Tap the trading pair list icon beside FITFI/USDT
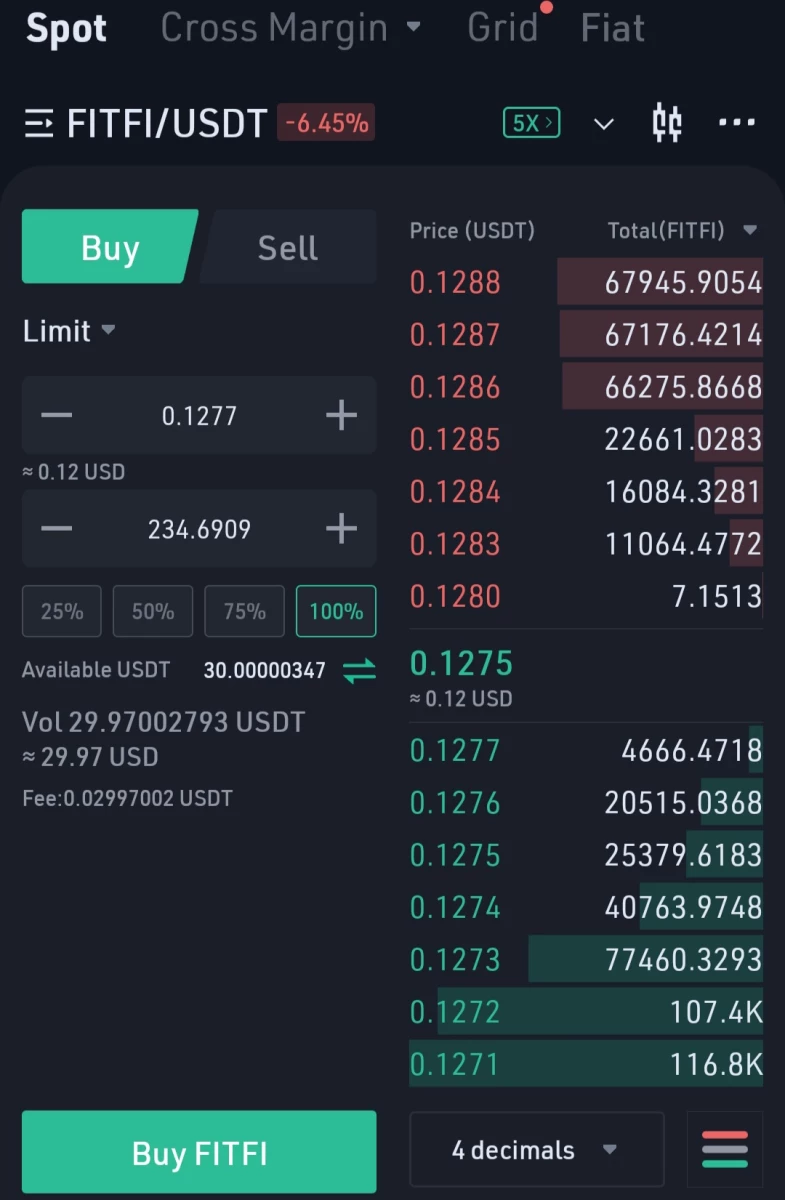This screenshot has height=1200, width=785. point(39,124)
